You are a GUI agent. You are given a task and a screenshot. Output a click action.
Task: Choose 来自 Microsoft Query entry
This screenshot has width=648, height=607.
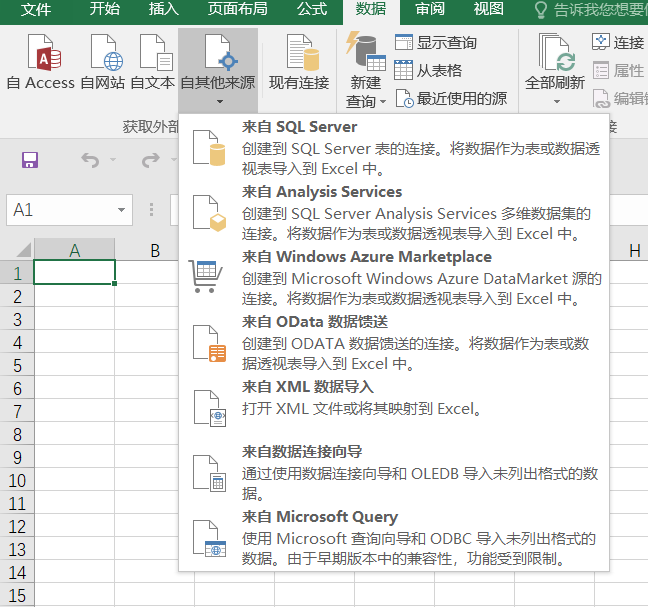click(394, 537)
